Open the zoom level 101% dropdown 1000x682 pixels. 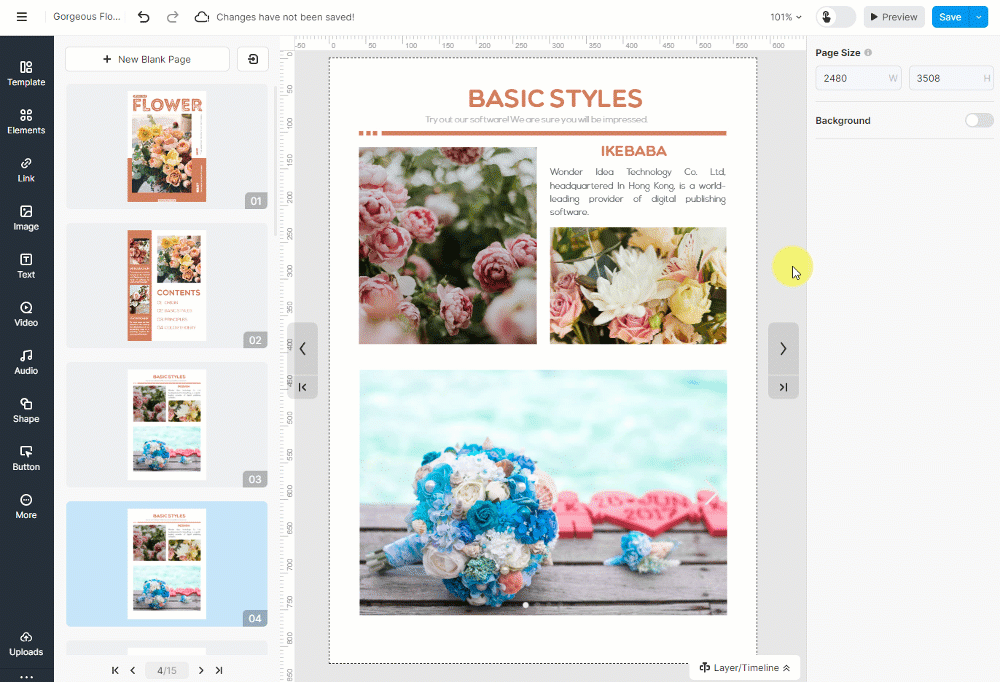786,17
